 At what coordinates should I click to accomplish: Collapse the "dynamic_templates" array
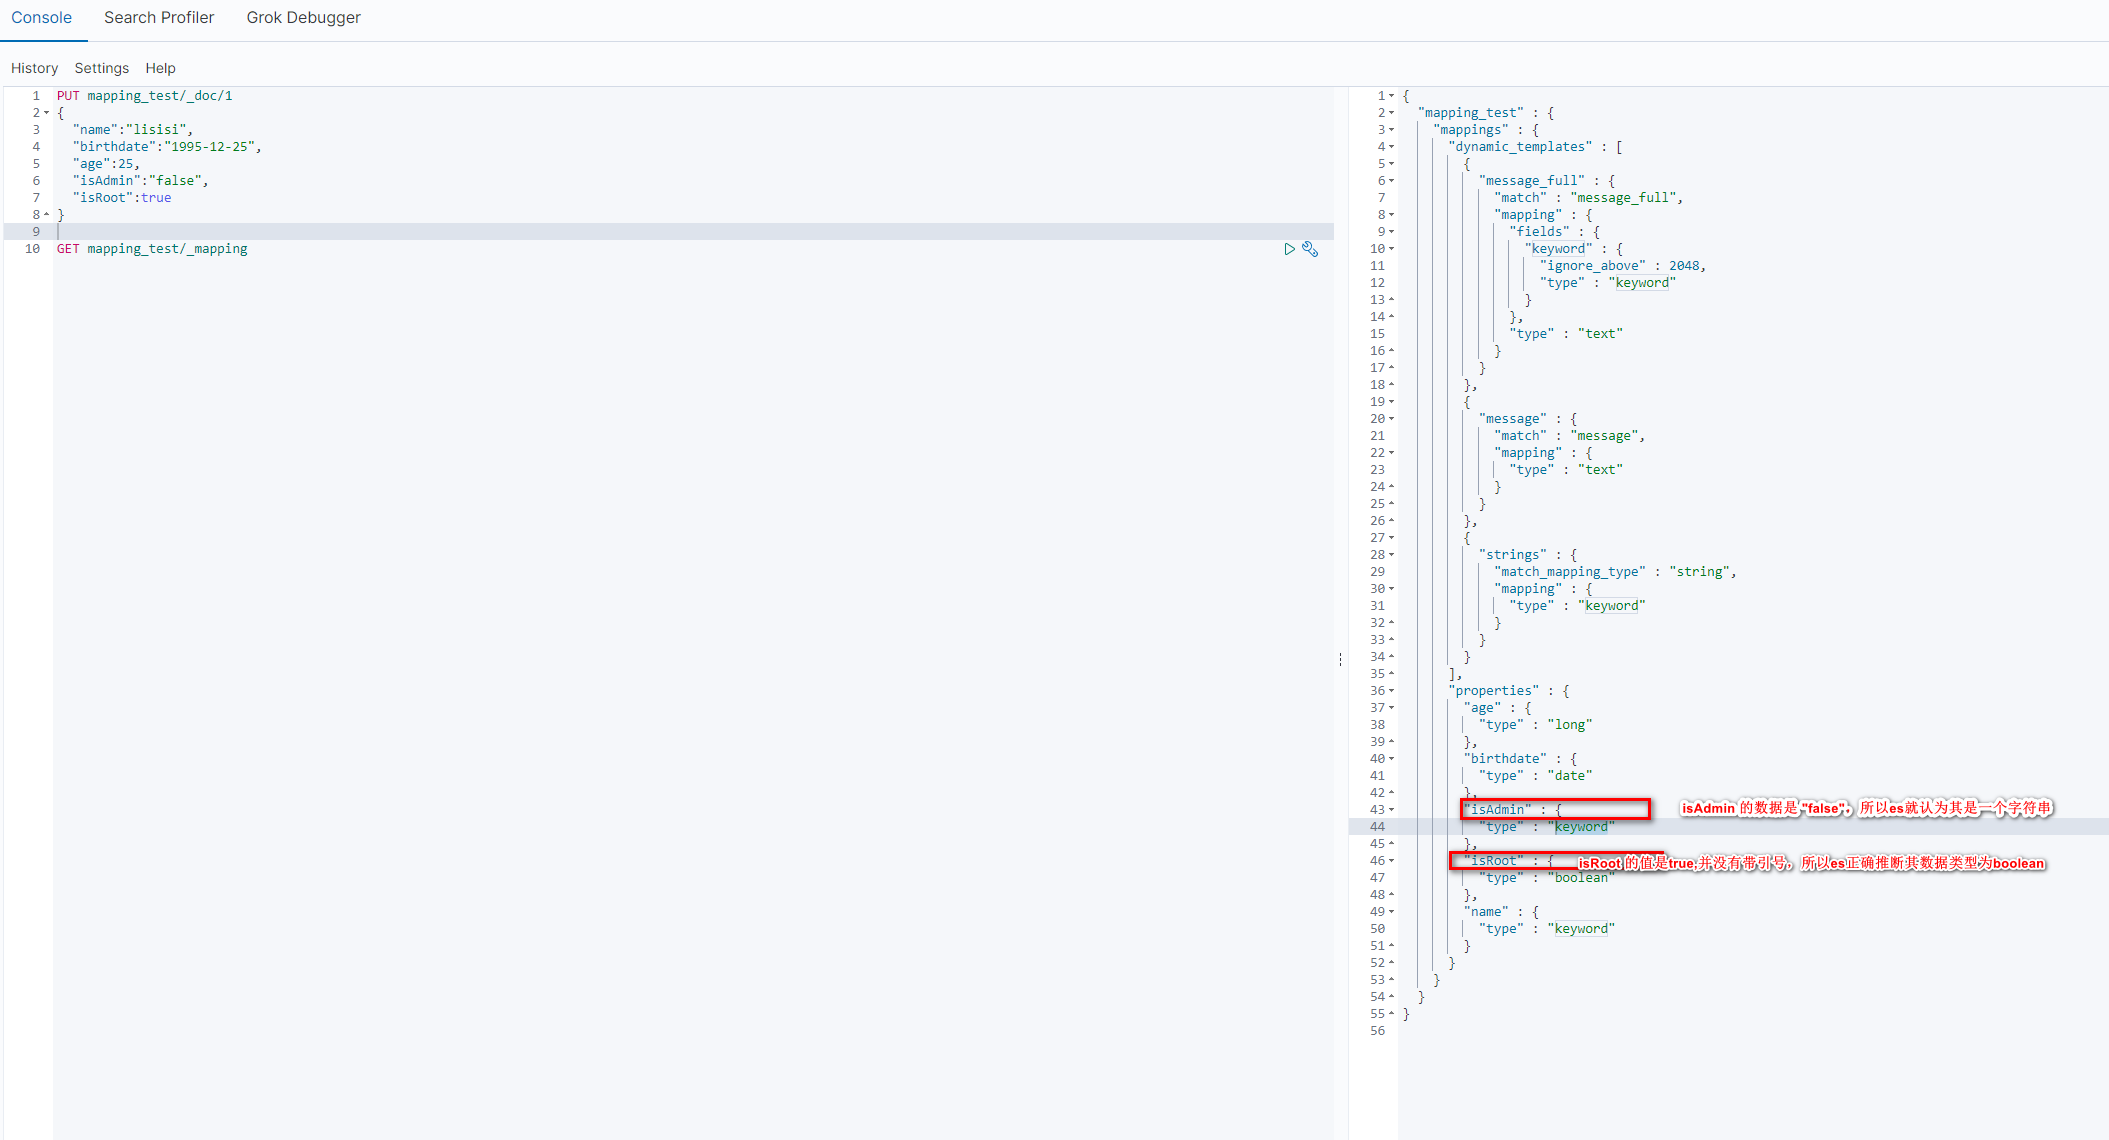click(1391, 146)
